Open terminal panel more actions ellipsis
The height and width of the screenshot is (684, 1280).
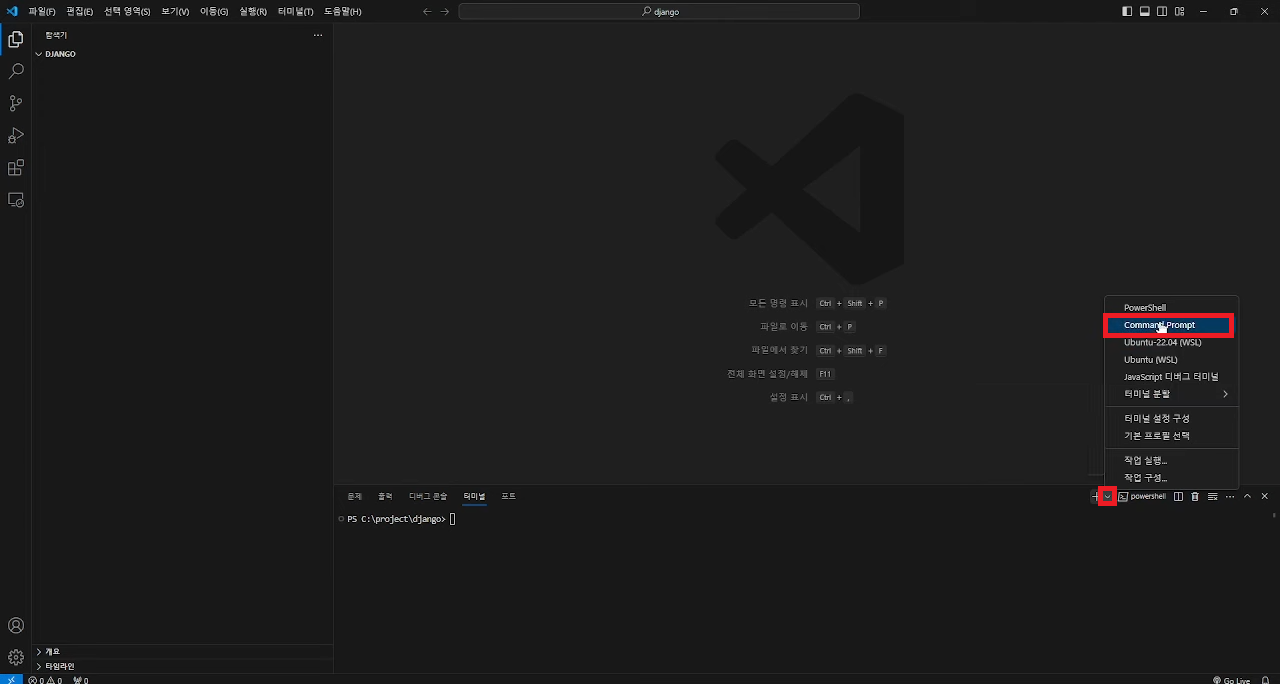[1229, 496]
